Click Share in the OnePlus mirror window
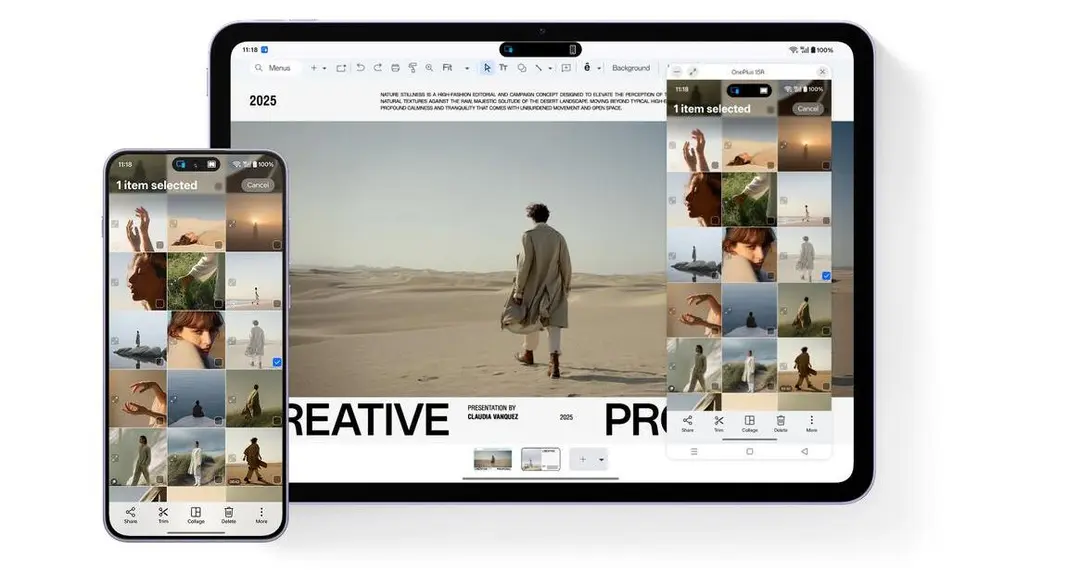 coord(687,423)
